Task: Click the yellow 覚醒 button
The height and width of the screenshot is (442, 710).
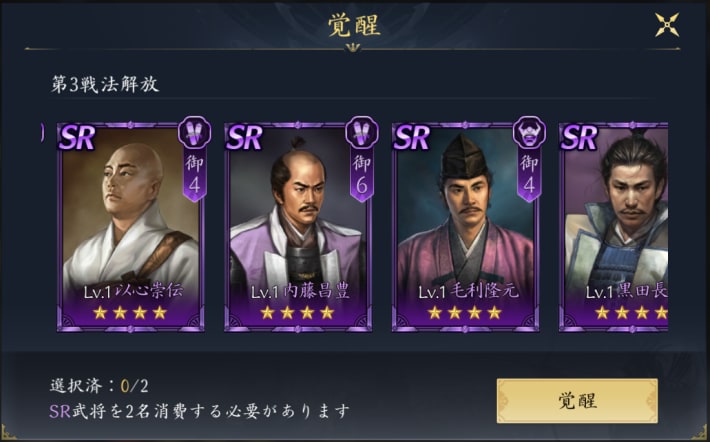Action: tap(577, 401)
